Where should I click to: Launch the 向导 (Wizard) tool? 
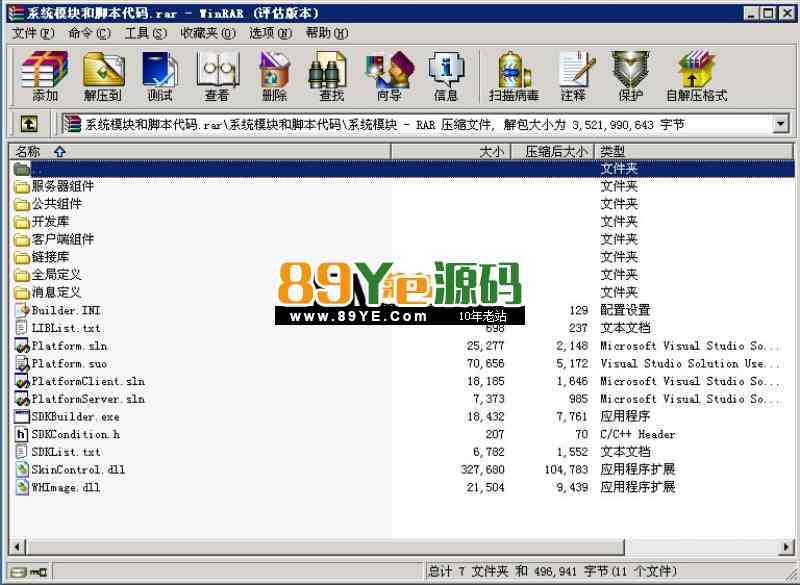click(389, 76)
